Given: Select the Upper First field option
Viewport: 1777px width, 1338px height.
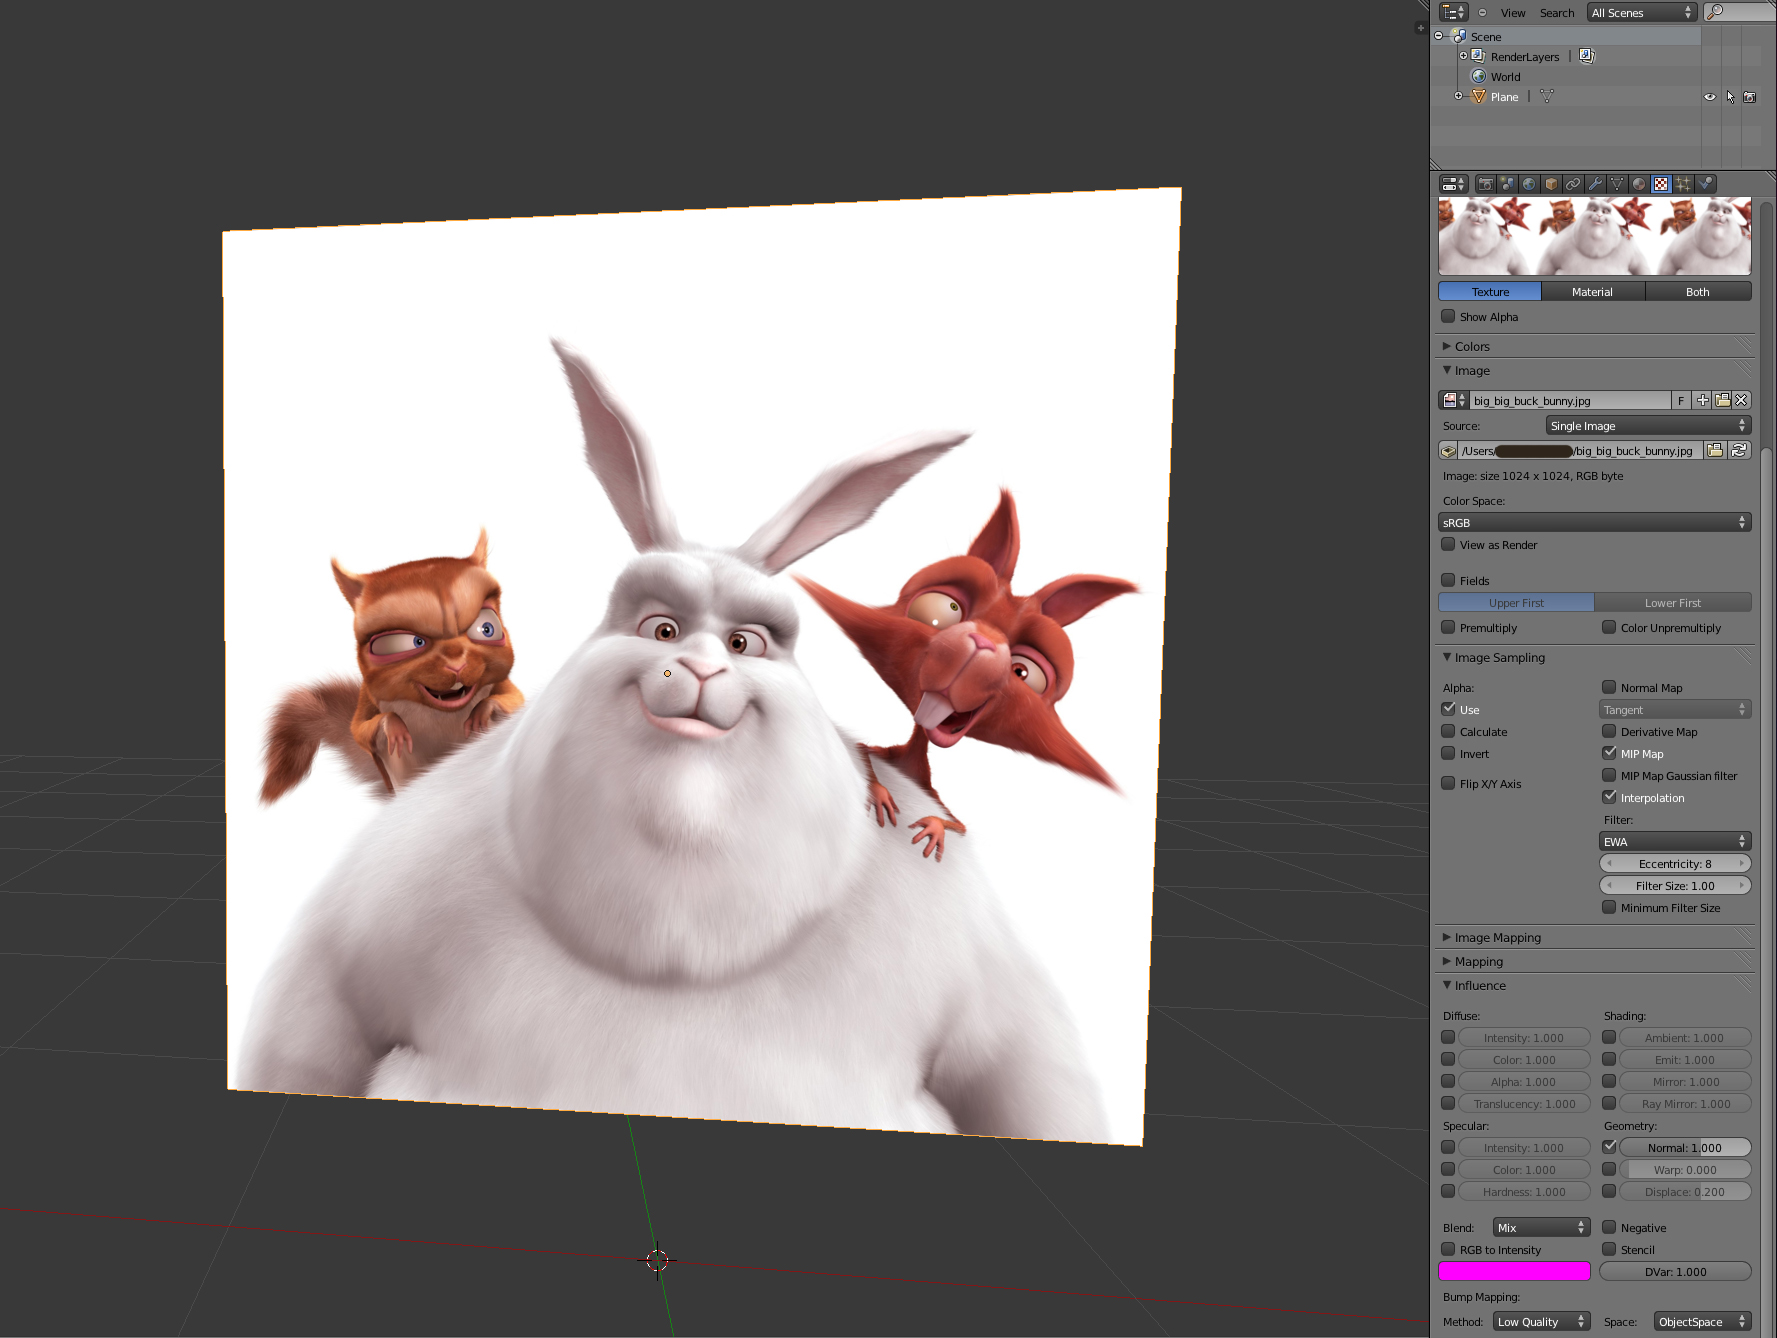Looking at the screenshot, I should pos(1516,603).
